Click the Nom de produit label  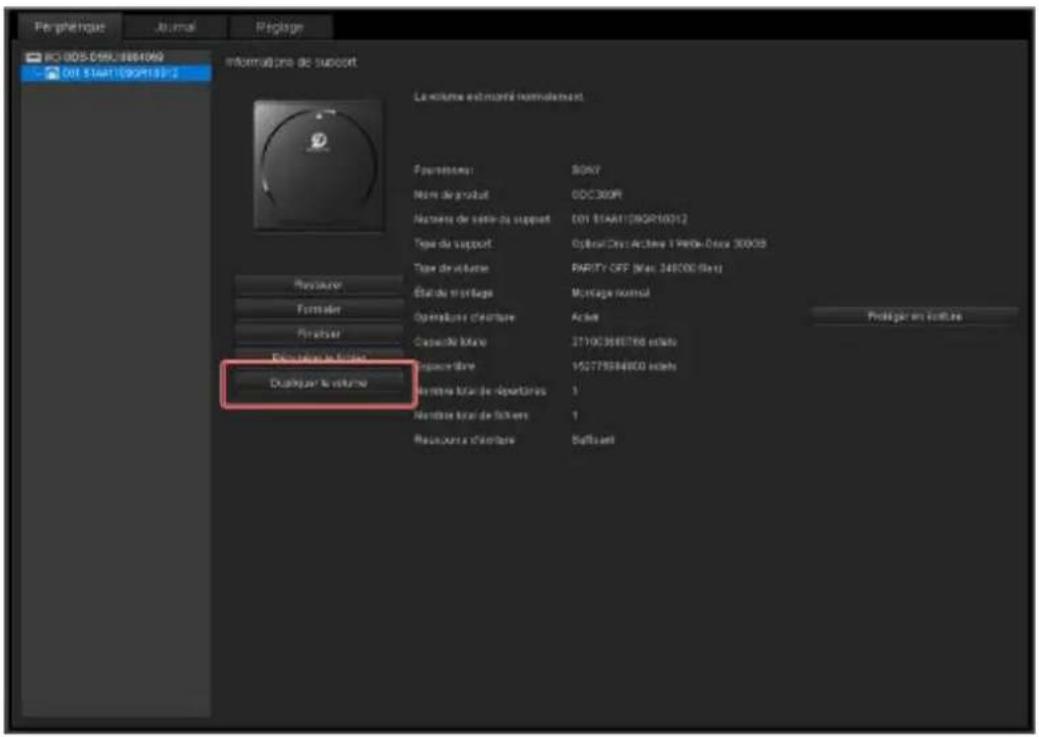click(451, 194)
